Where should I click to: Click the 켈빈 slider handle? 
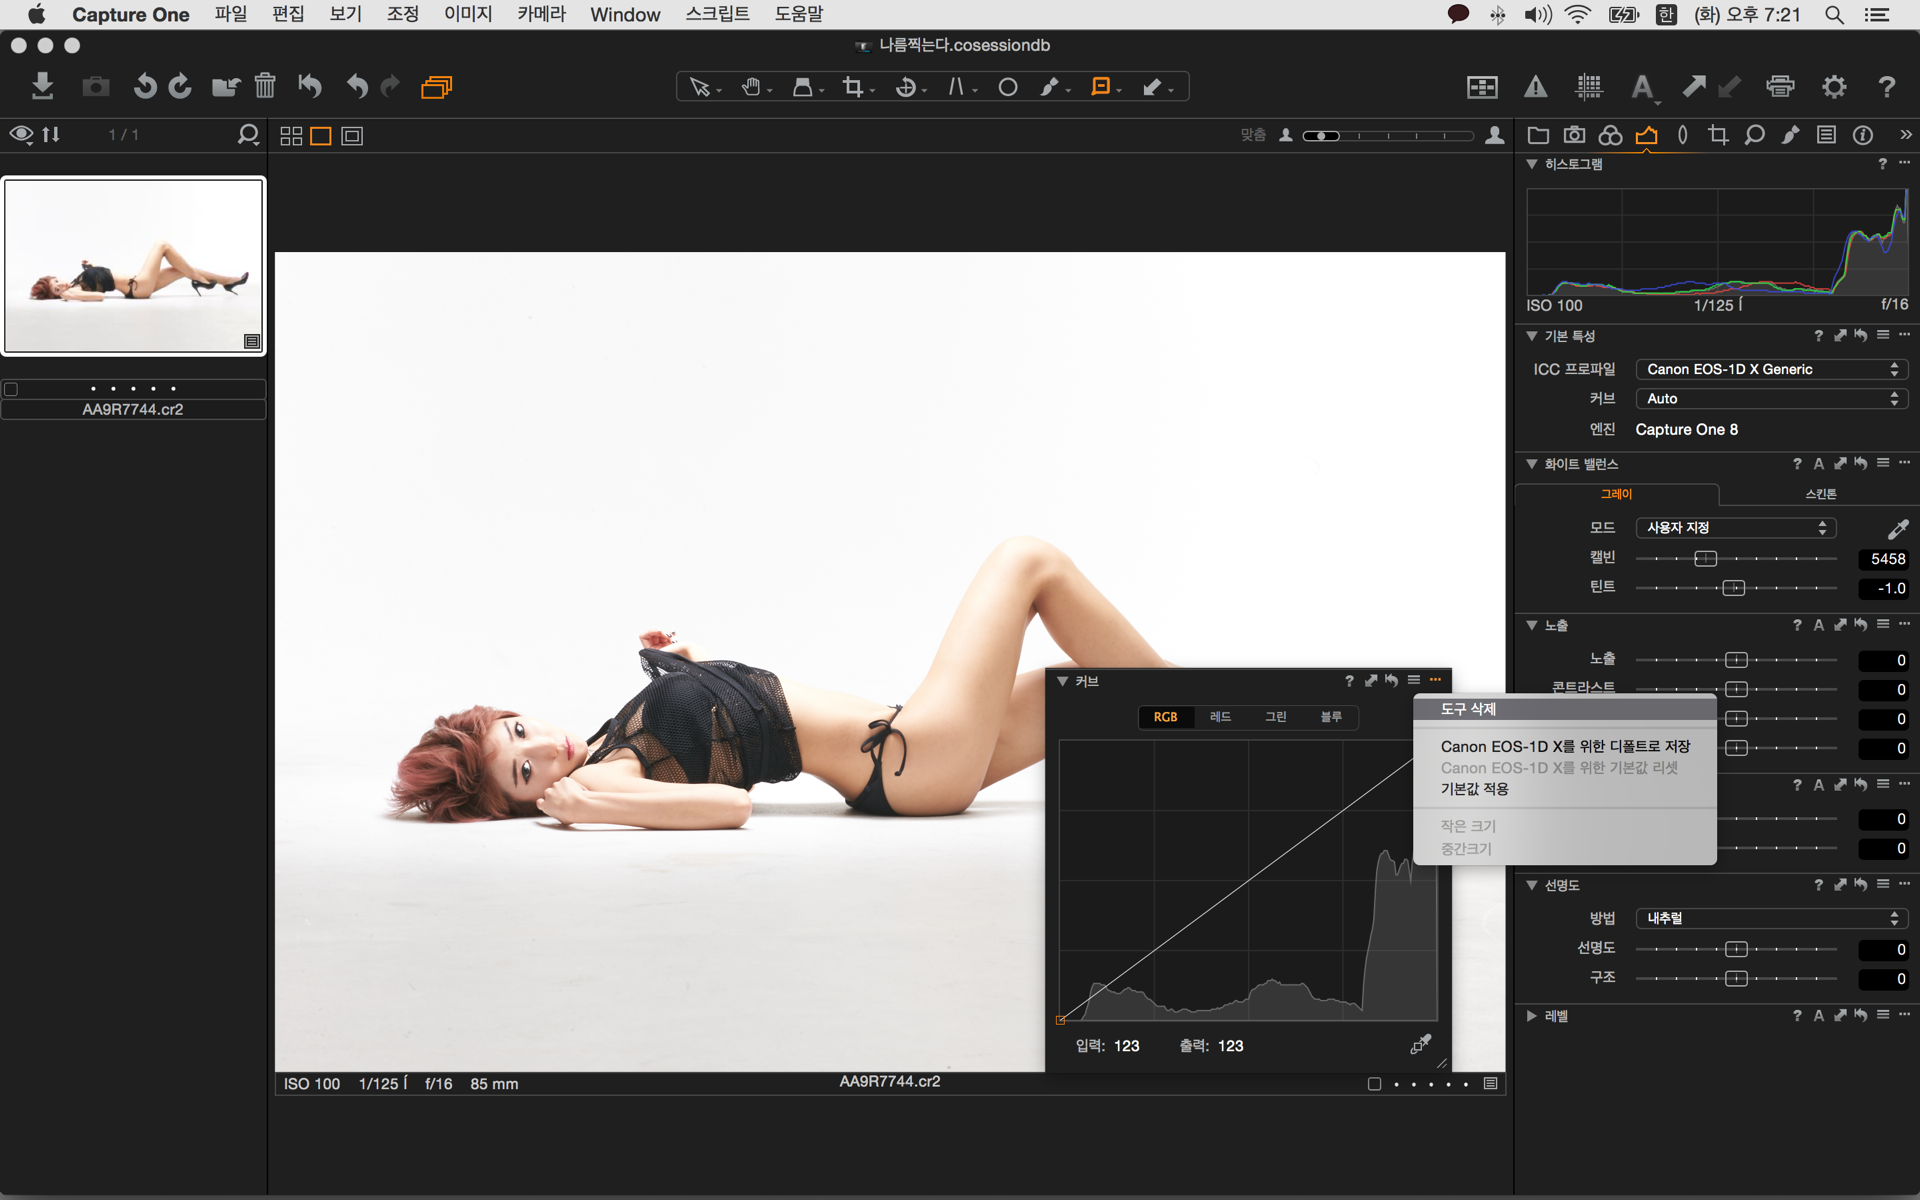pyautogui.click(x=1706, y=559)
